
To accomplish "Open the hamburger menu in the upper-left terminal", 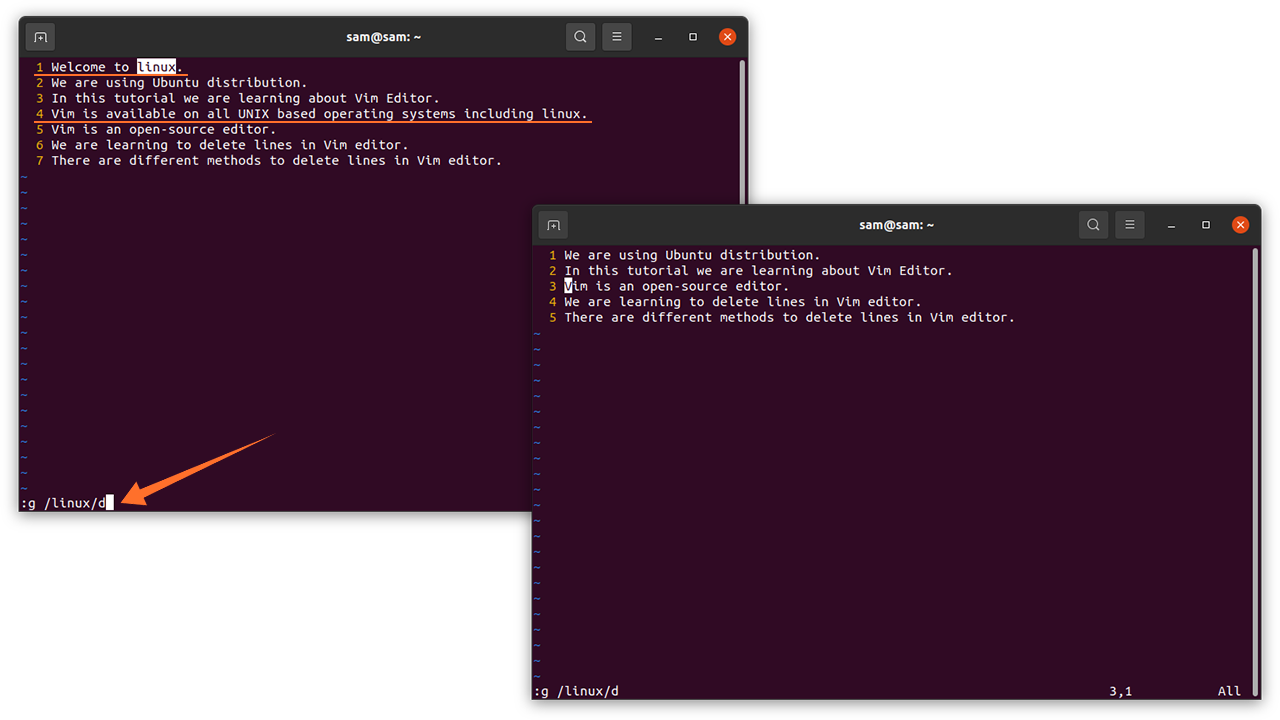I will click(x=617, y=37).
